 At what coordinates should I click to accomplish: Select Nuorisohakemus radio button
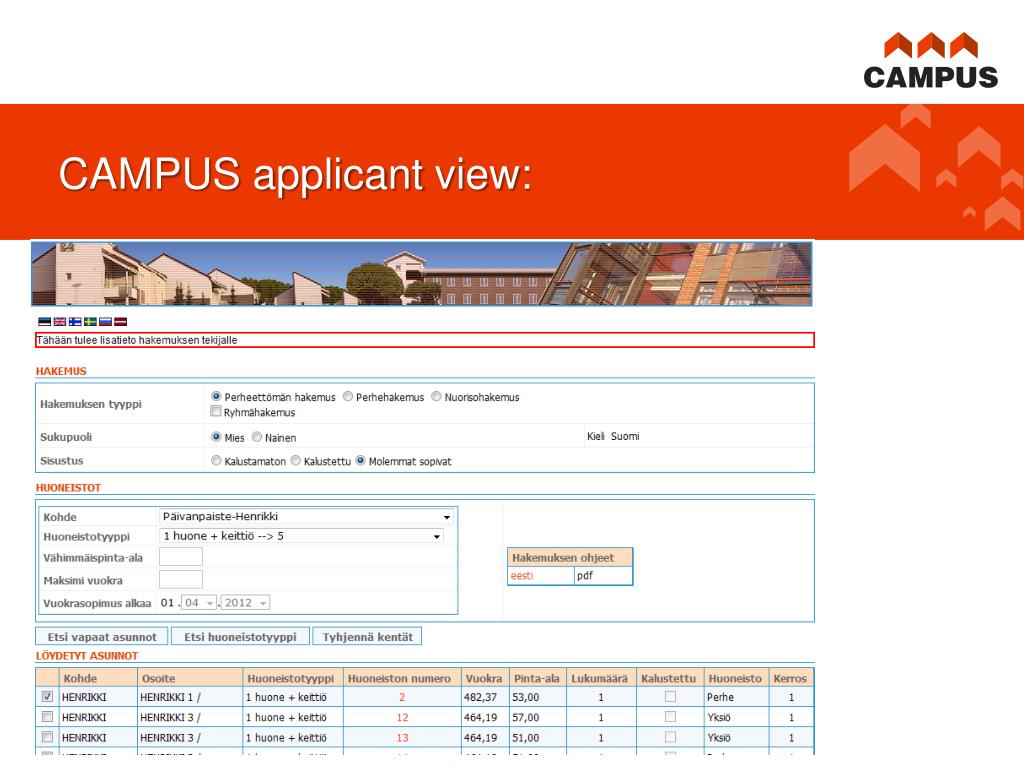pos(436,396)
